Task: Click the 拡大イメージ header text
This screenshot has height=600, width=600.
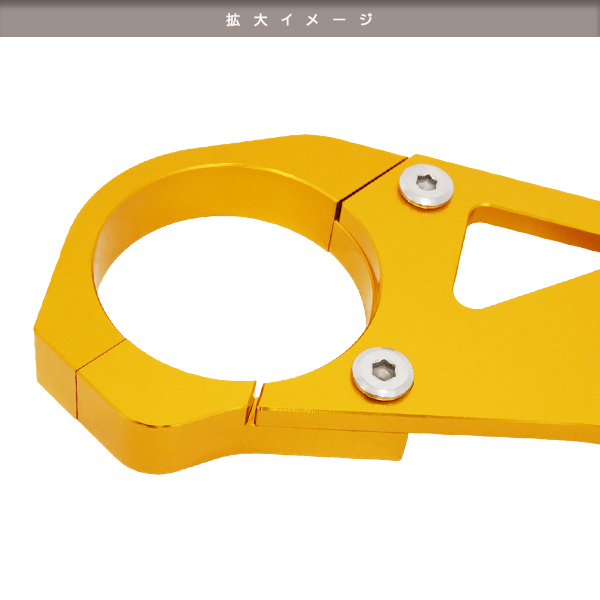Action: coord(300,19)
